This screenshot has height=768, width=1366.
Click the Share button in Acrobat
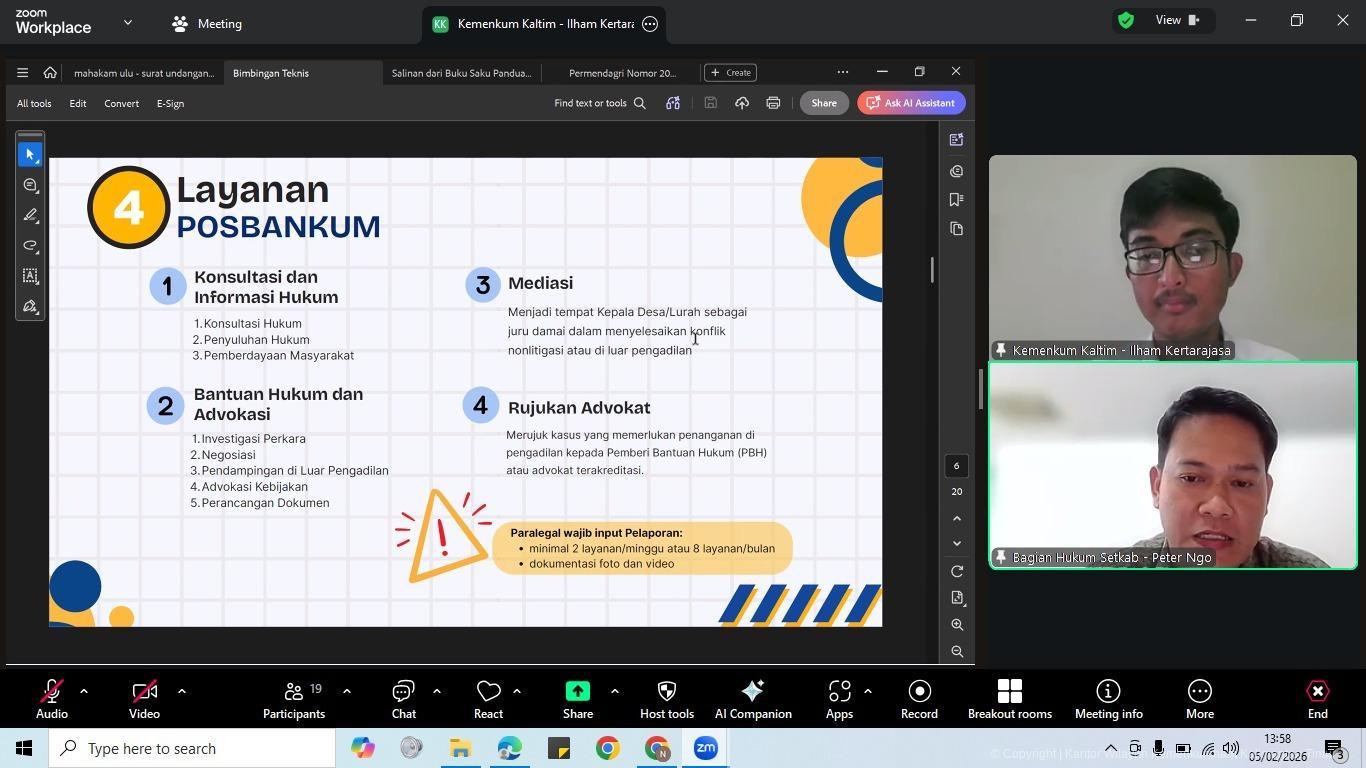pos(823,103)
